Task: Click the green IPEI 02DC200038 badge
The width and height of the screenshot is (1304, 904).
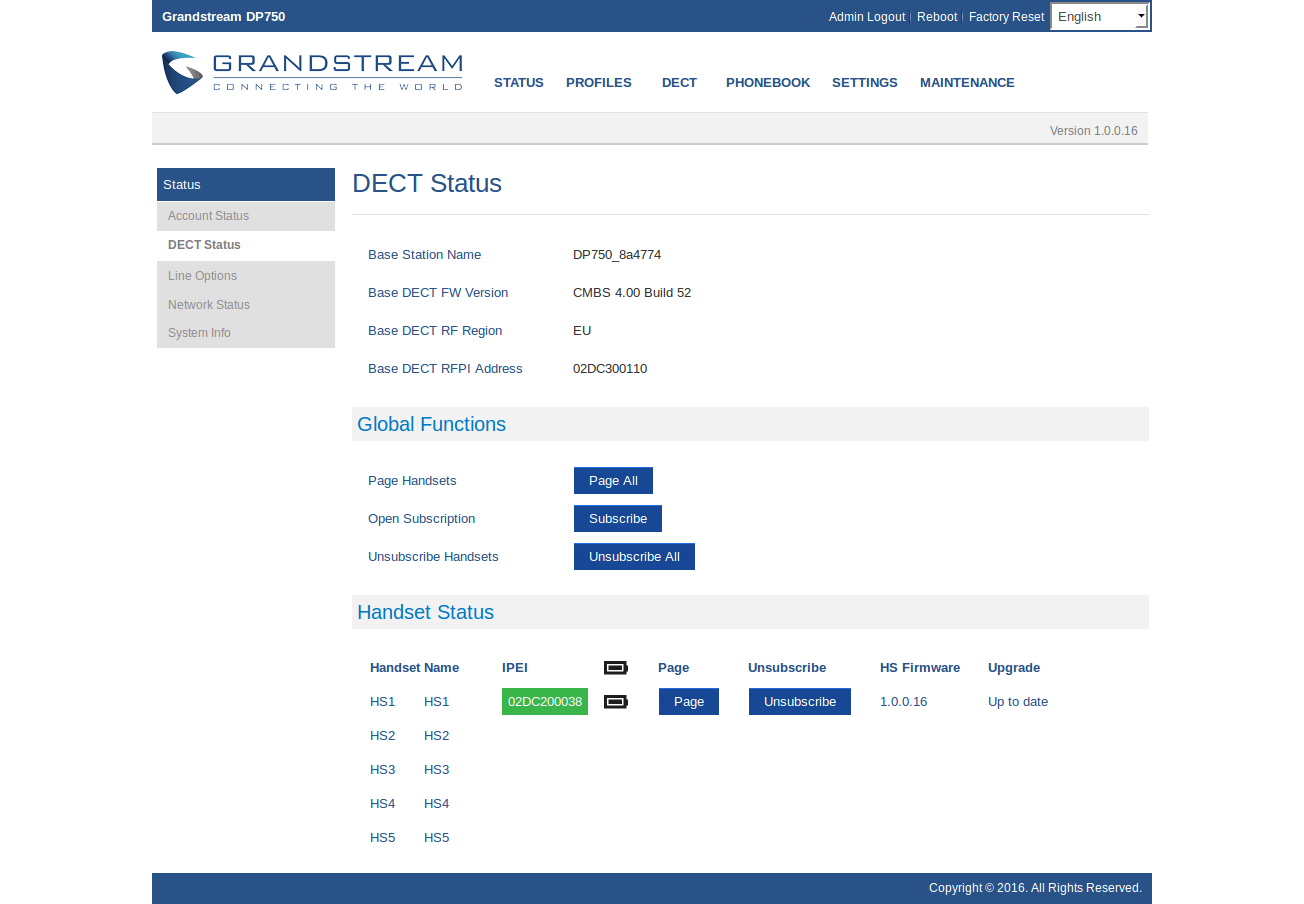Action: tap(544, 702)
